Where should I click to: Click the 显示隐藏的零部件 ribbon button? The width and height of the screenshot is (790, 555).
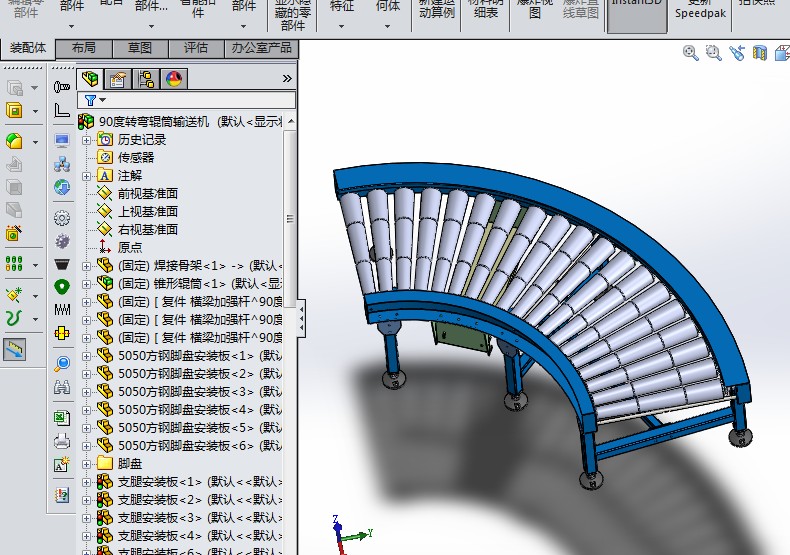coord(293,15)
